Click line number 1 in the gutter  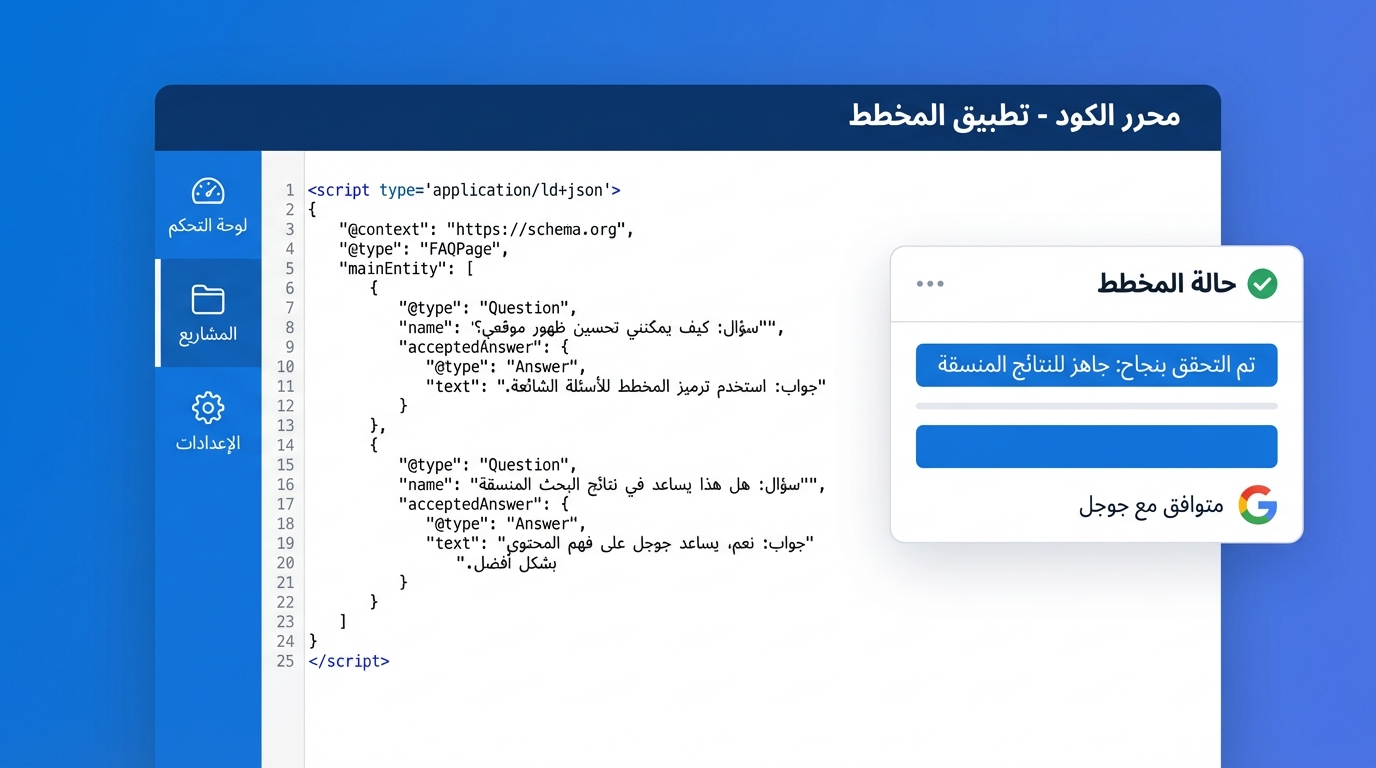pos(289,190)
